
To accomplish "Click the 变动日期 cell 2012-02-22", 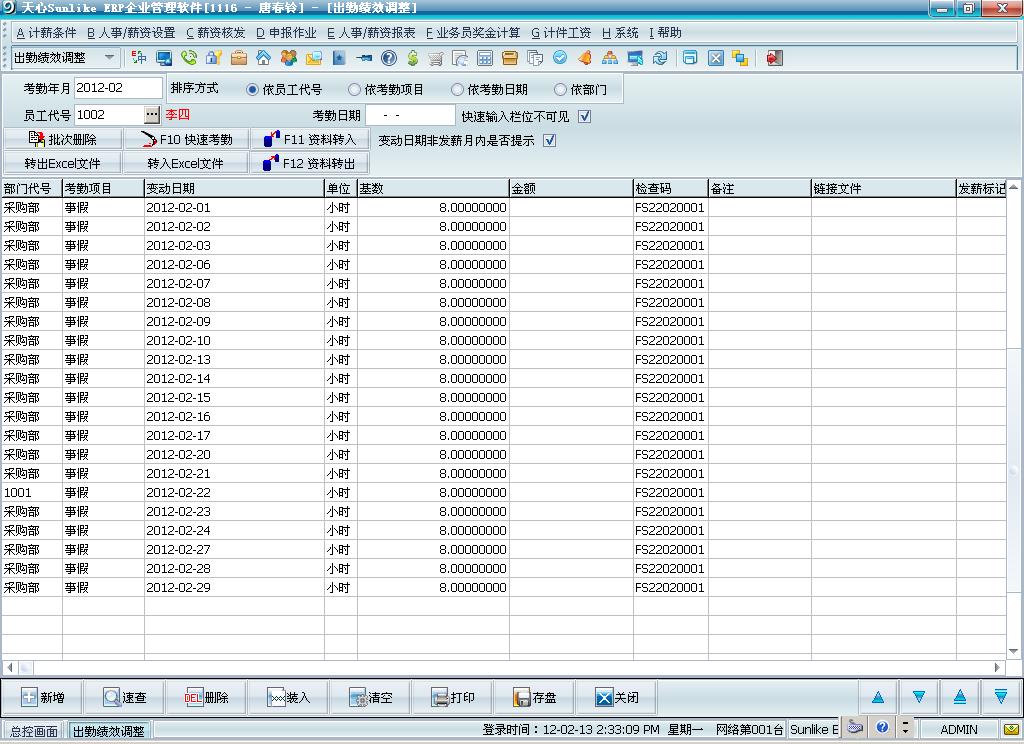I will click(x=234, y=493).
